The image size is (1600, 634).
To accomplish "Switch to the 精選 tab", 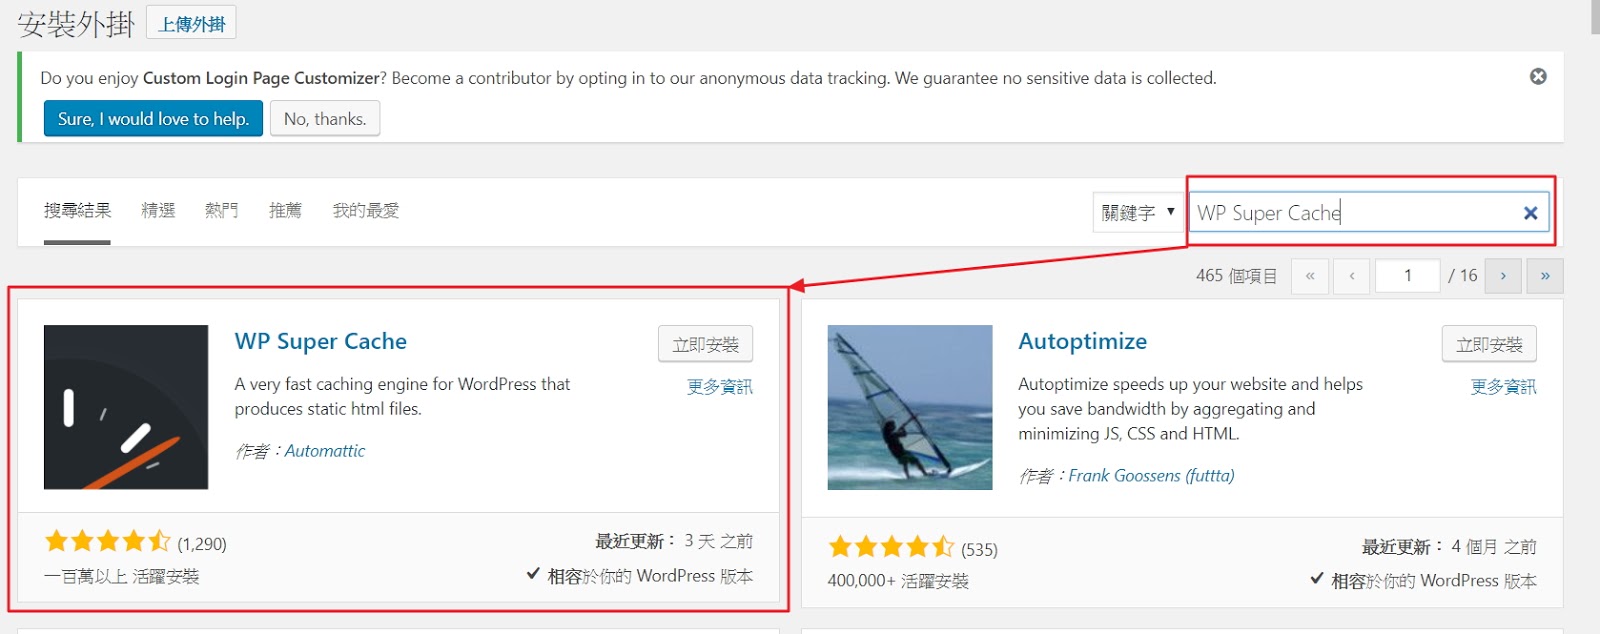I will click(158, 210).
